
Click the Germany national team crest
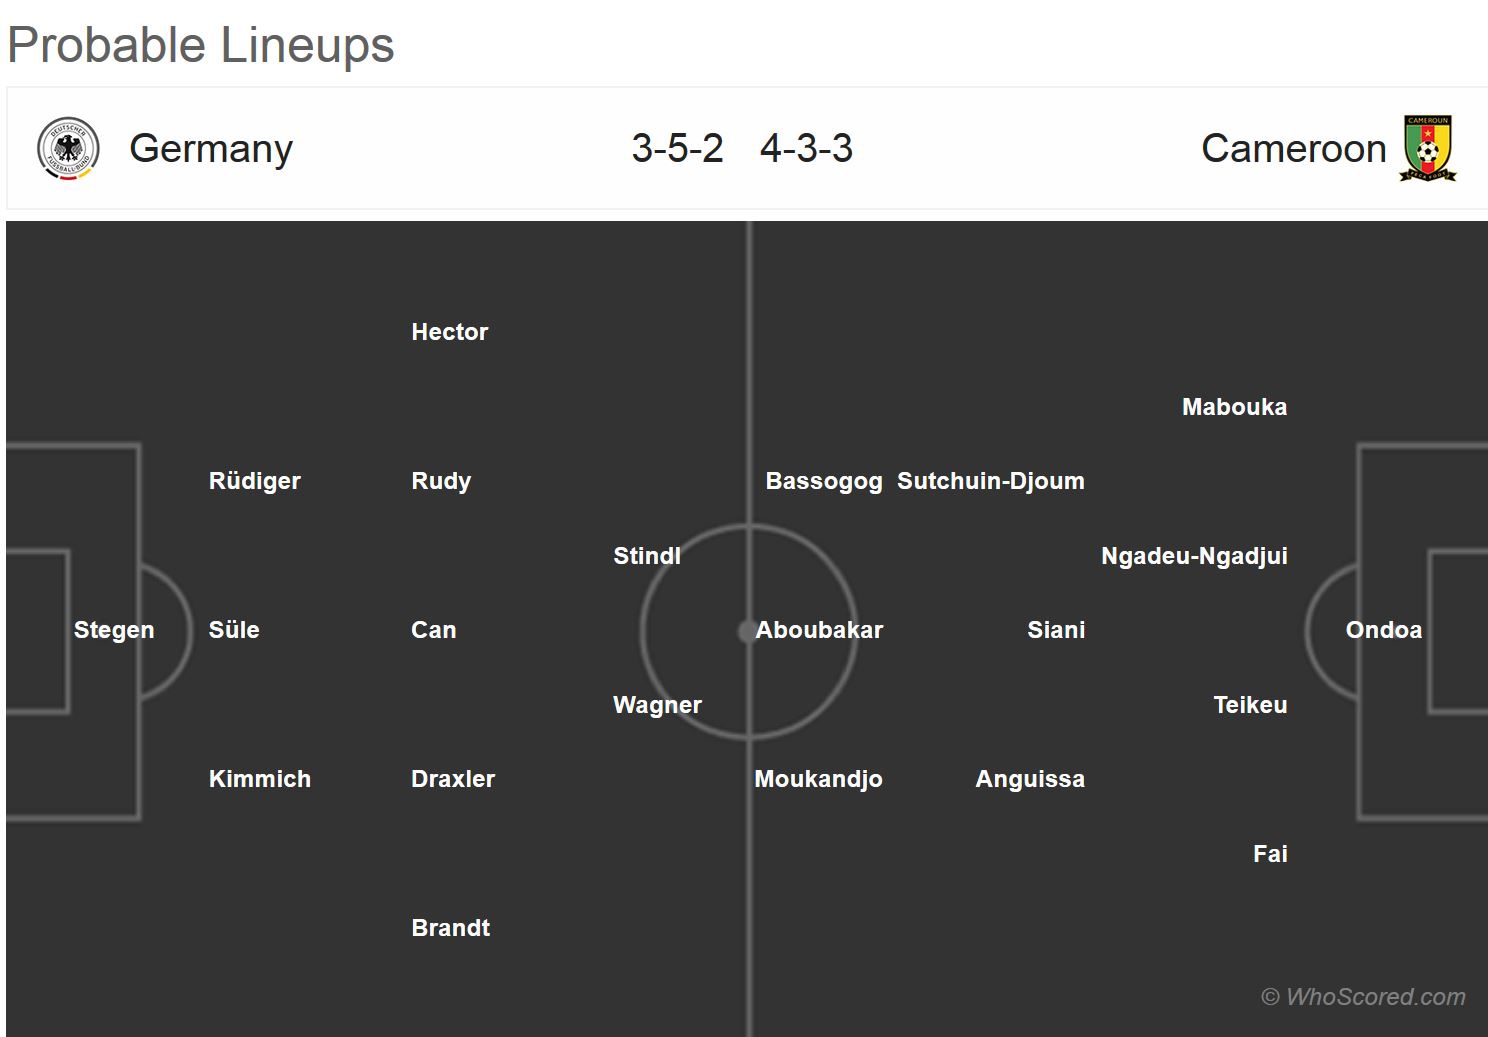pos(68,149)
